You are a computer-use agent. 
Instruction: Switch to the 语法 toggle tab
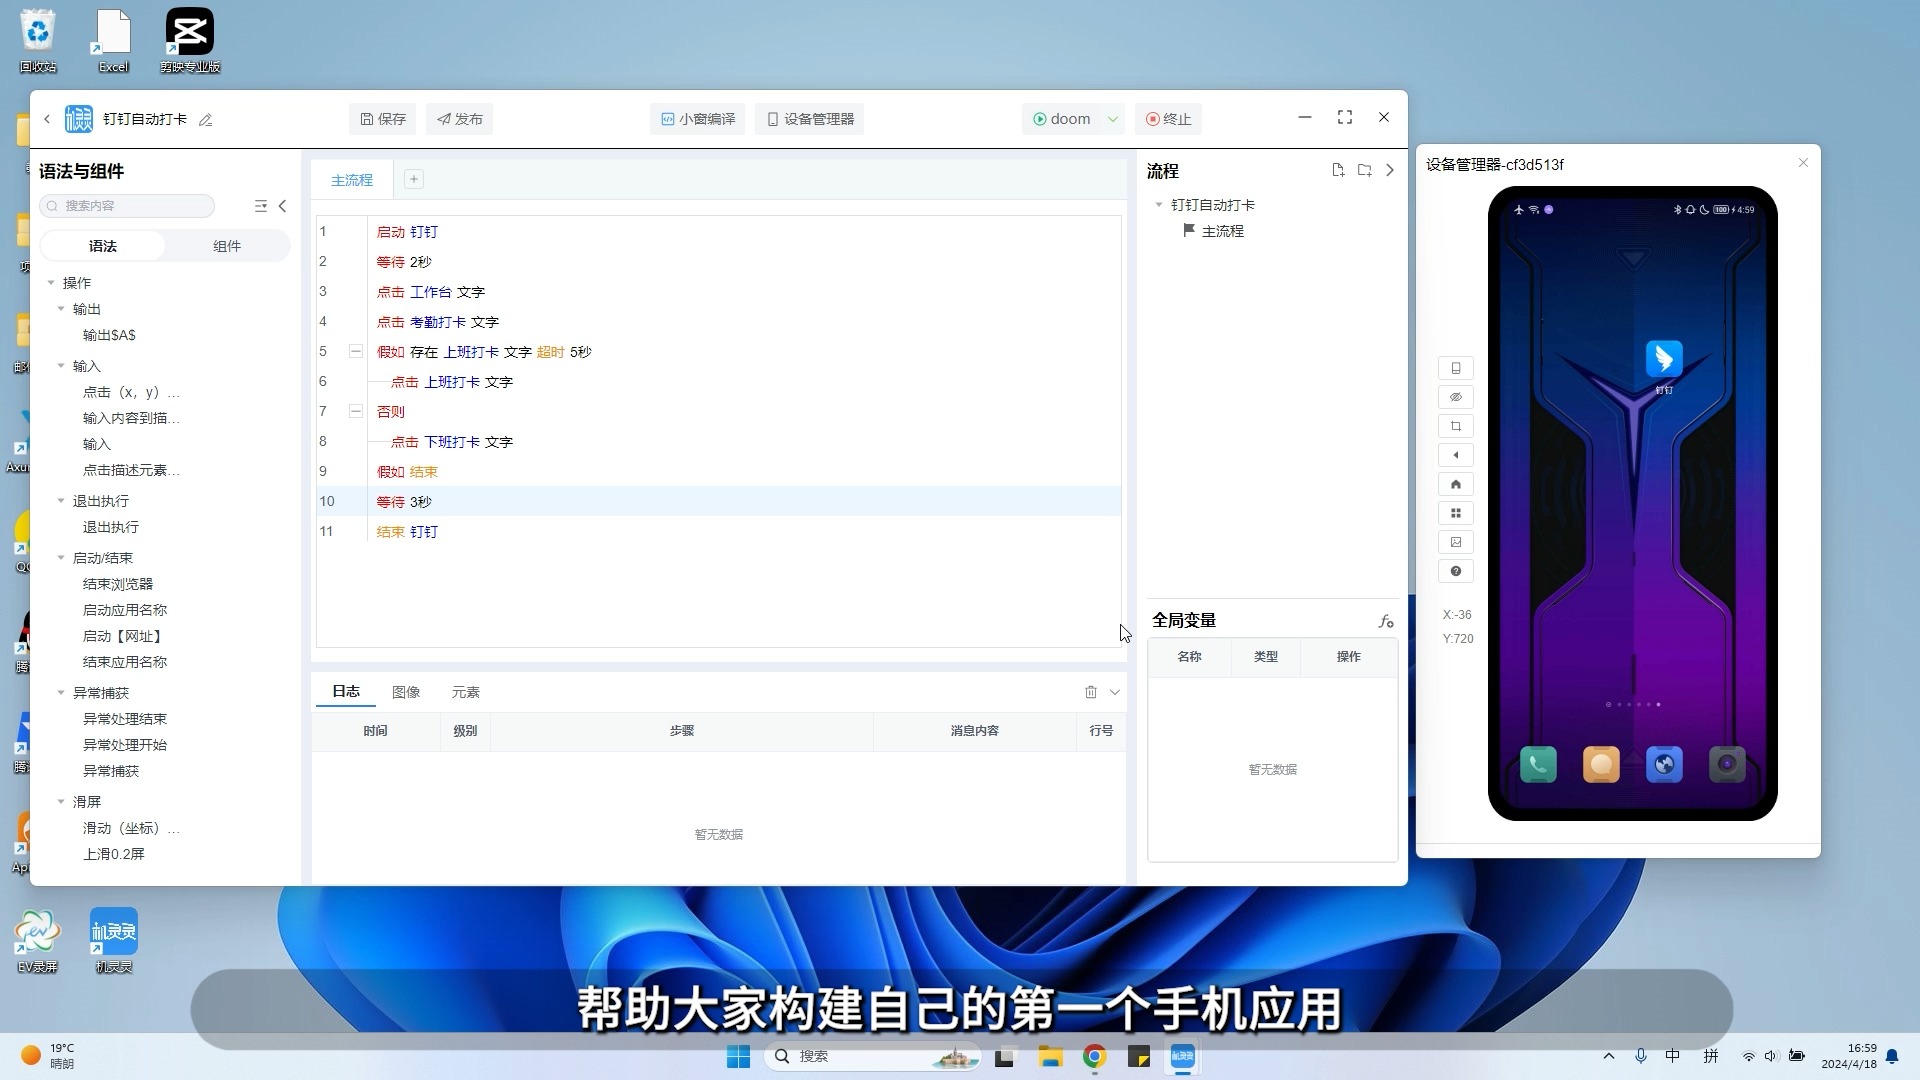(103, 246)
